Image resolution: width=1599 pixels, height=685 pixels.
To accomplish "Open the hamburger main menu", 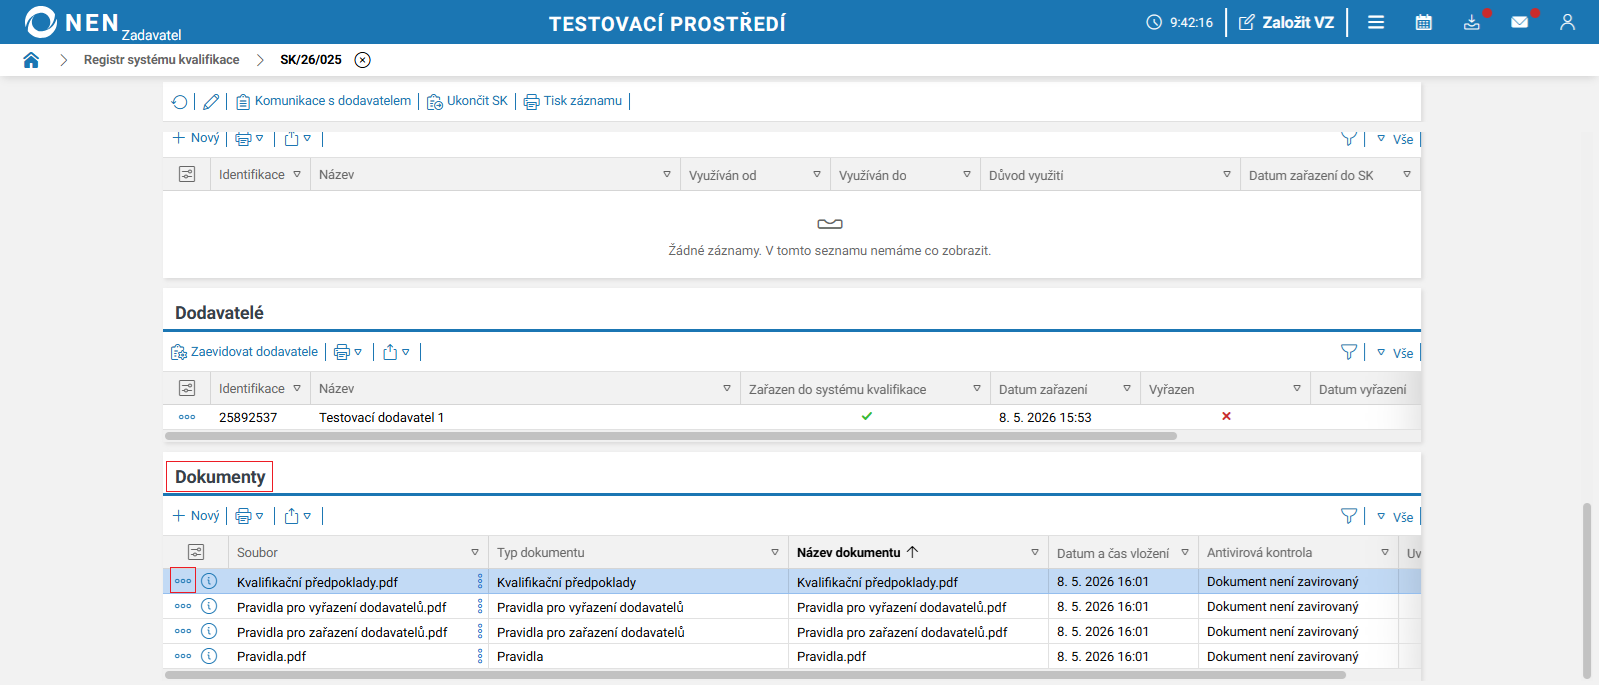I will tap(1376, 22).
